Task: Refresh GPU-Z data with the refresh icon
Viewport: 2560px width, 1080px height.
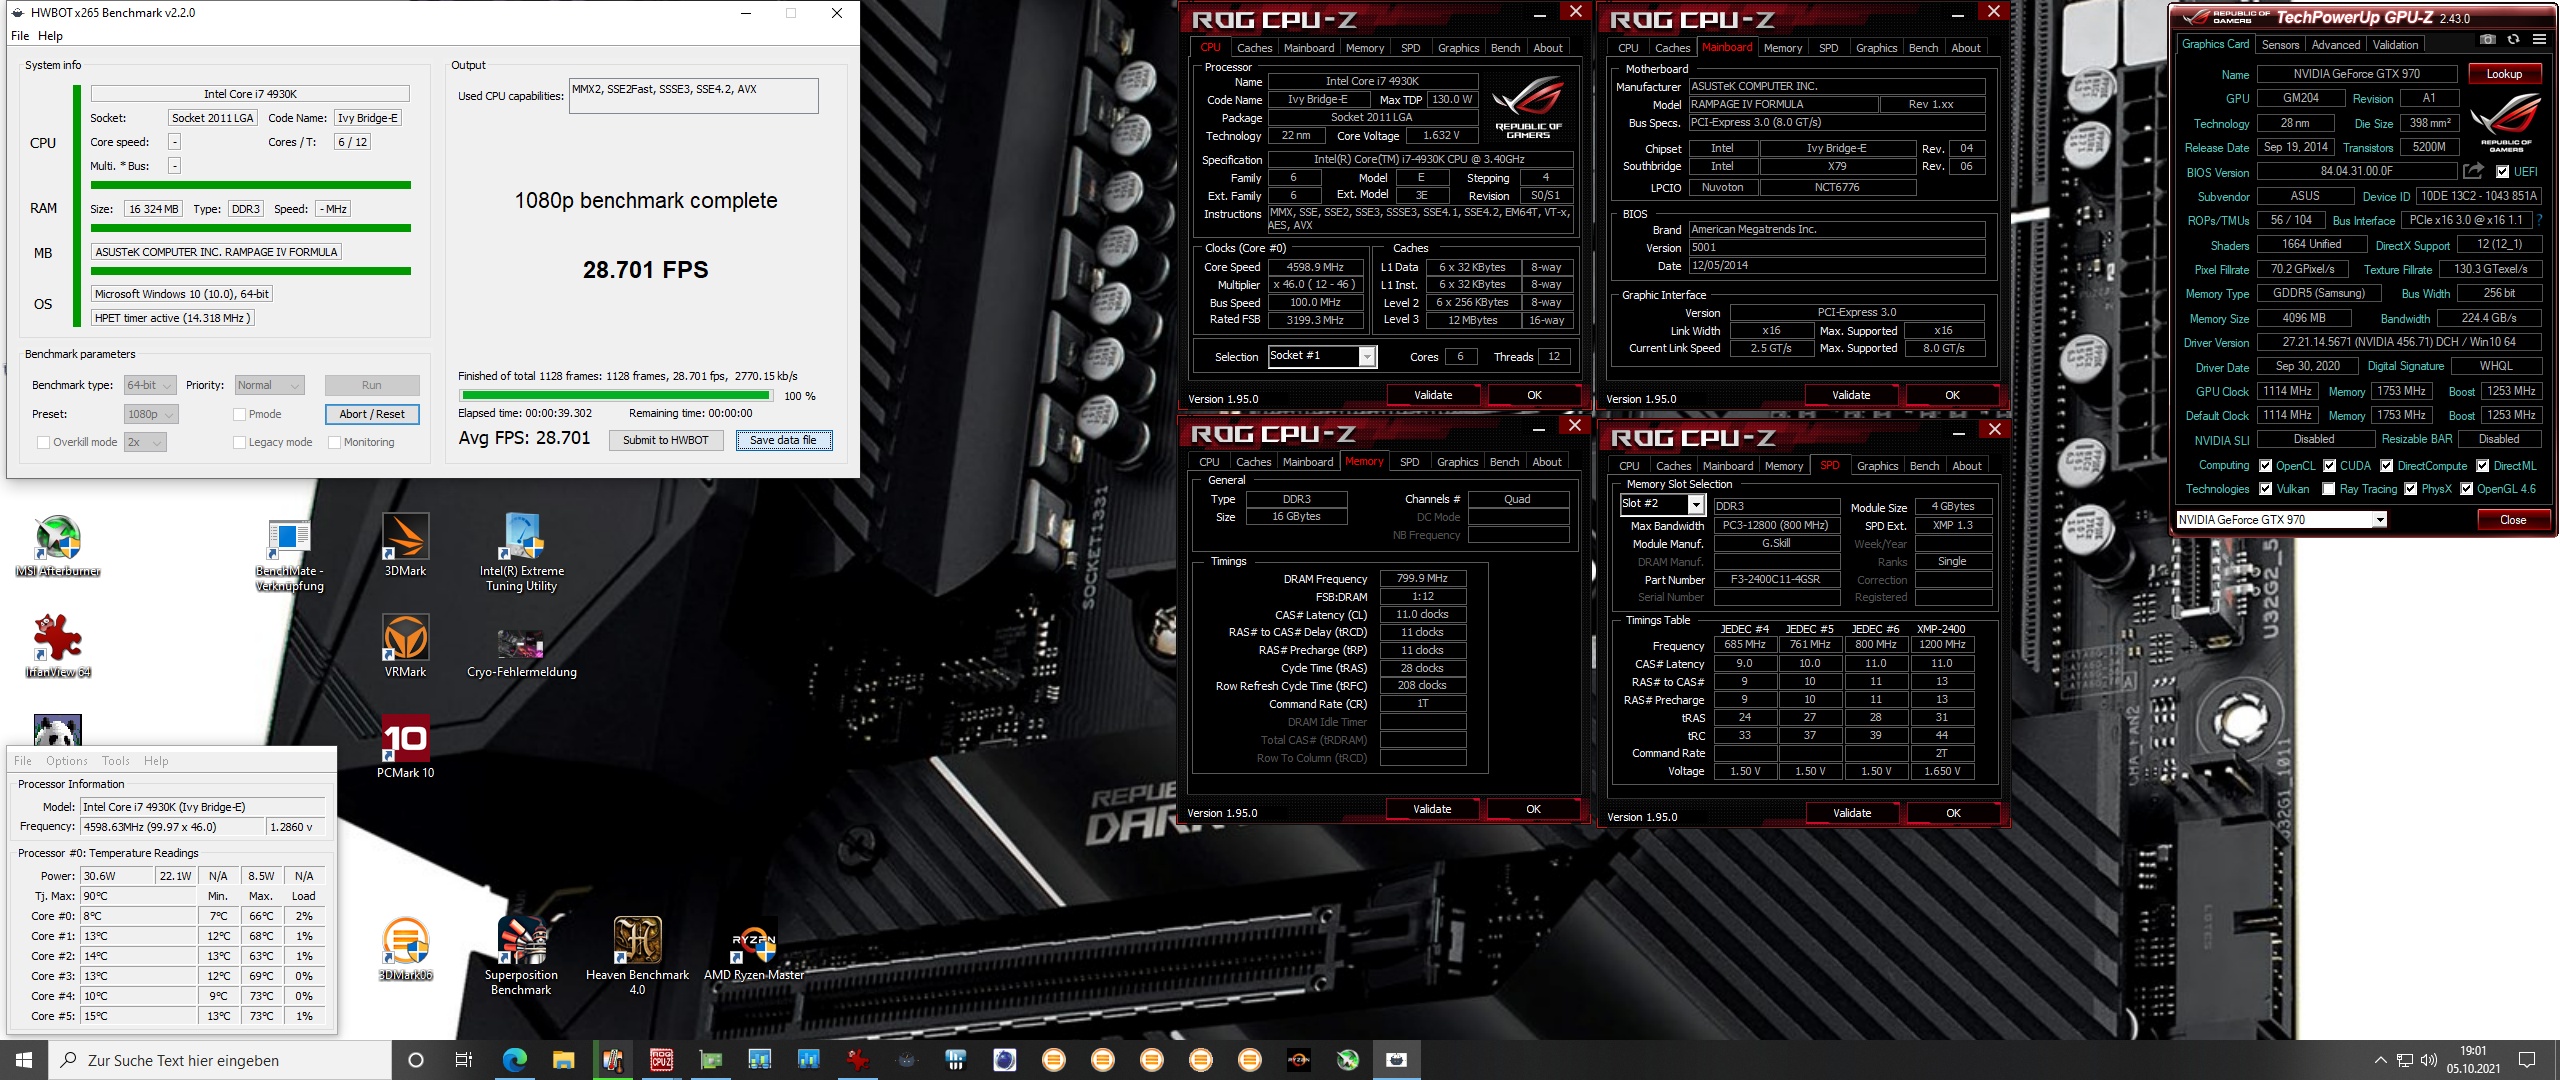Action: [2513, 40]
